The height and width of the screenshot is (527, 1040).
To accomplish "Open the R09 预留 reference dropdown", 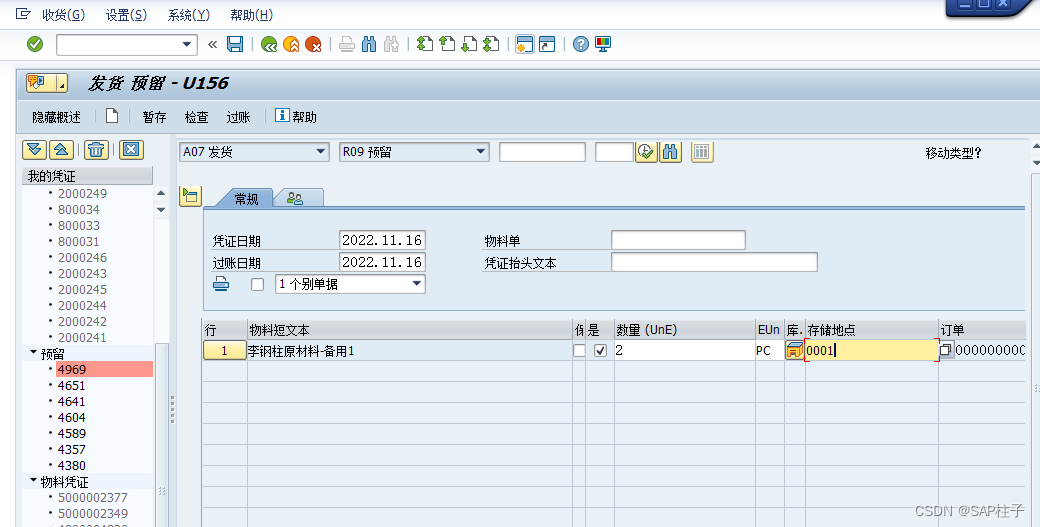I will (481, 152).
